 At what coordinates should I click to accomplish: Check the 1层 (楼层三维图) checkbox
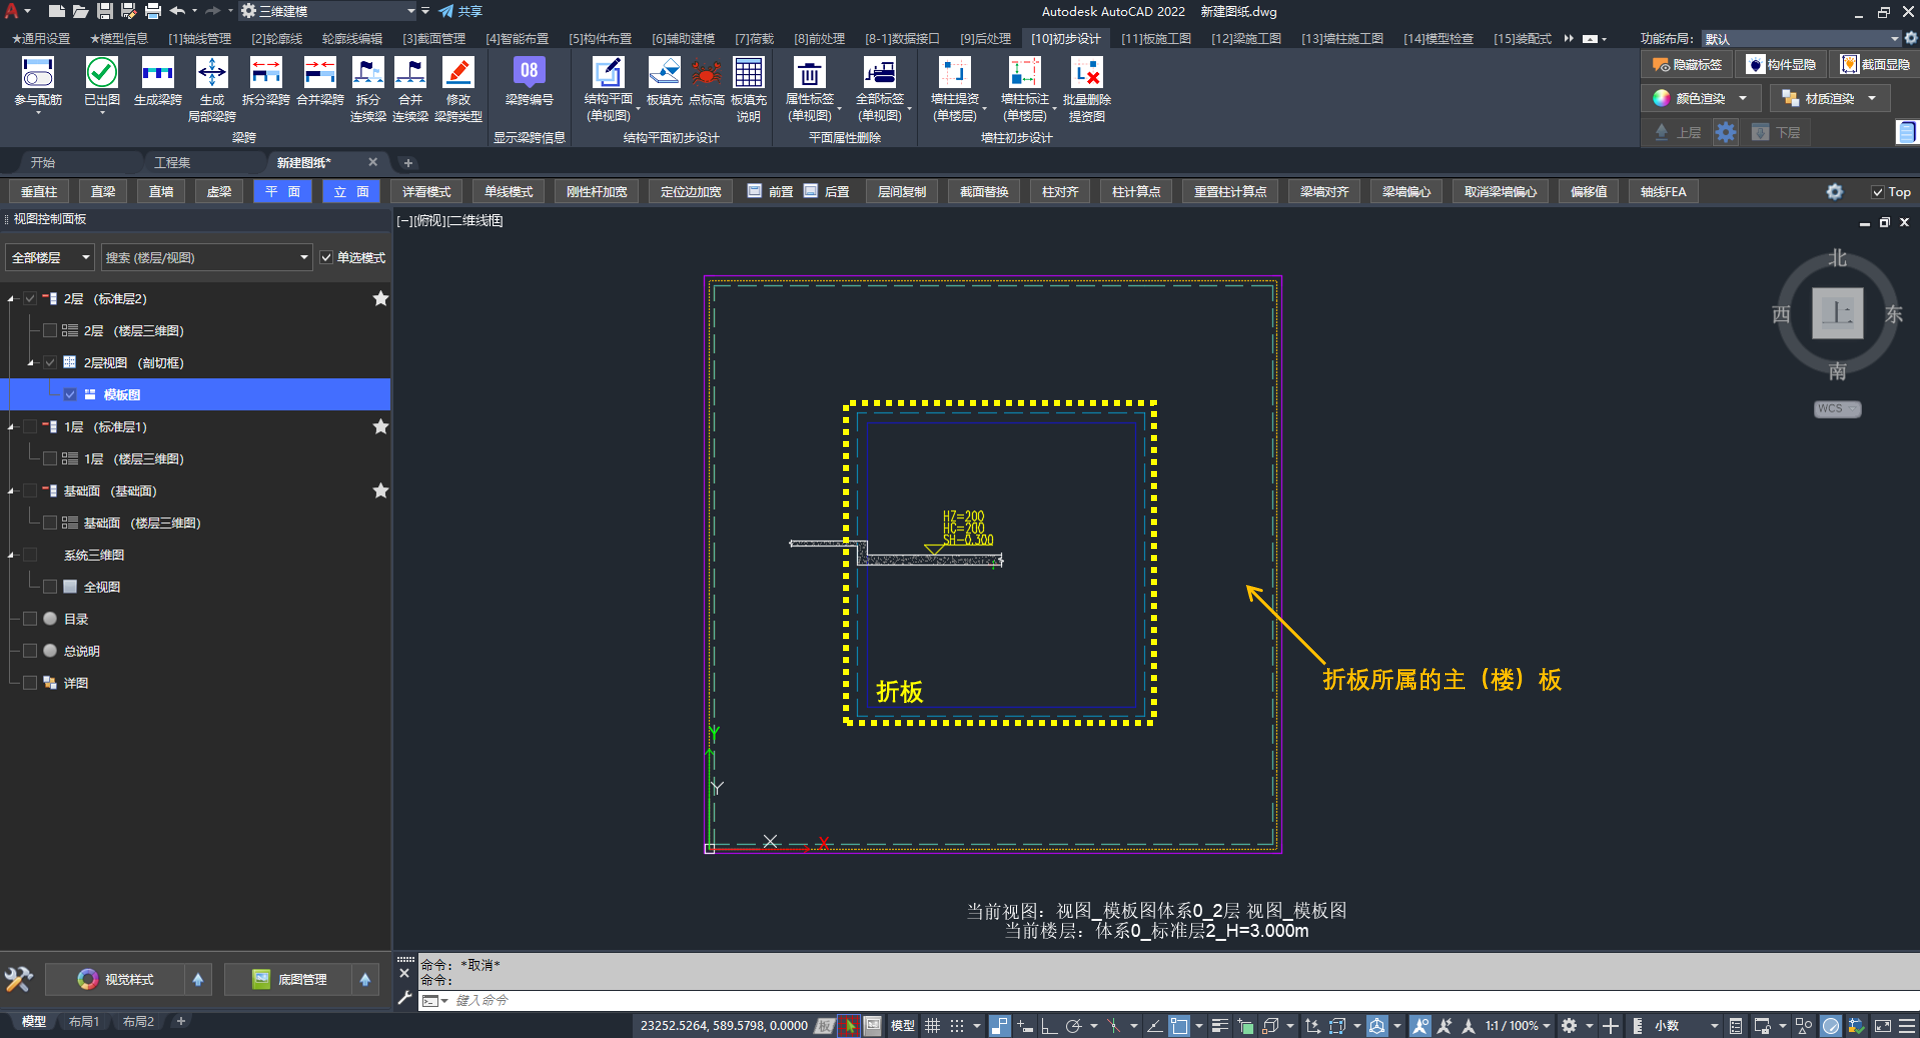(x=50, y=459)
